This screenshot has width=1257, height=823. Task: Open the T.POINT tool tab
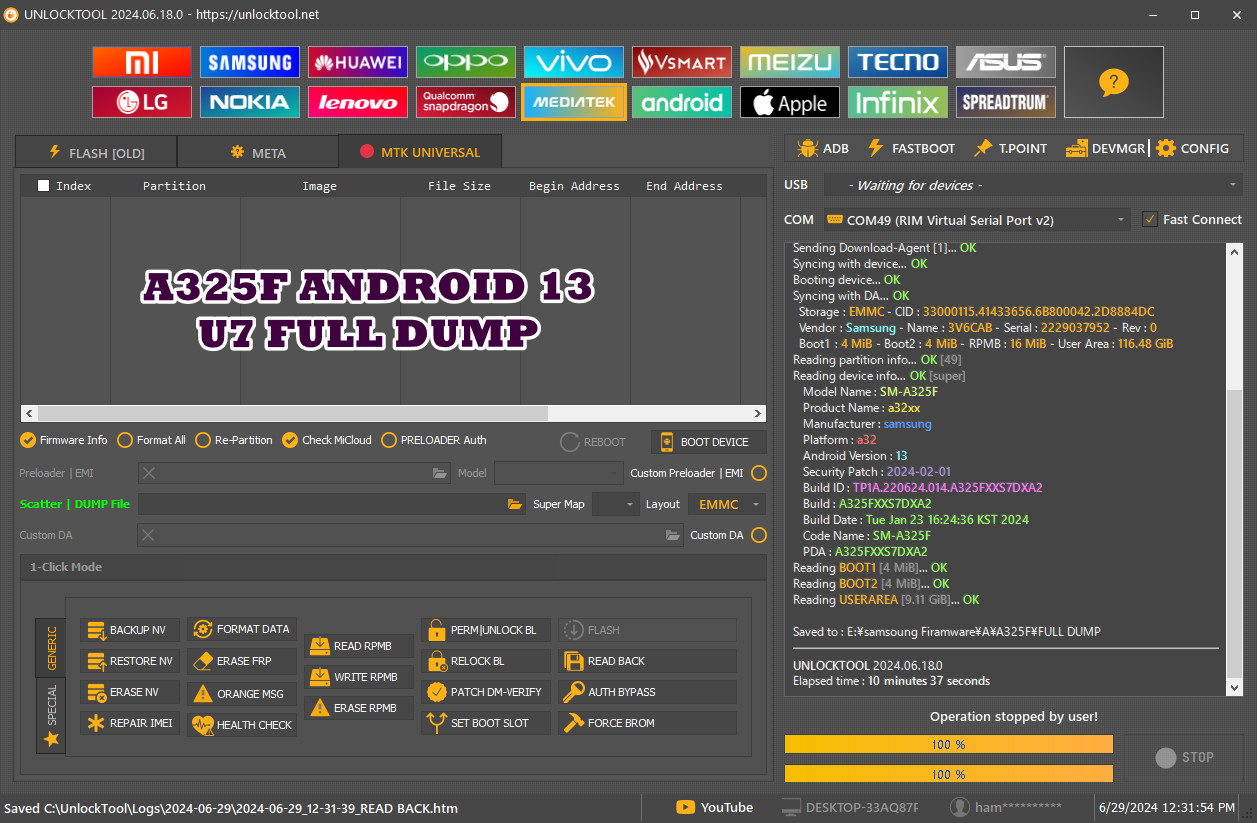click(1011, 148)
